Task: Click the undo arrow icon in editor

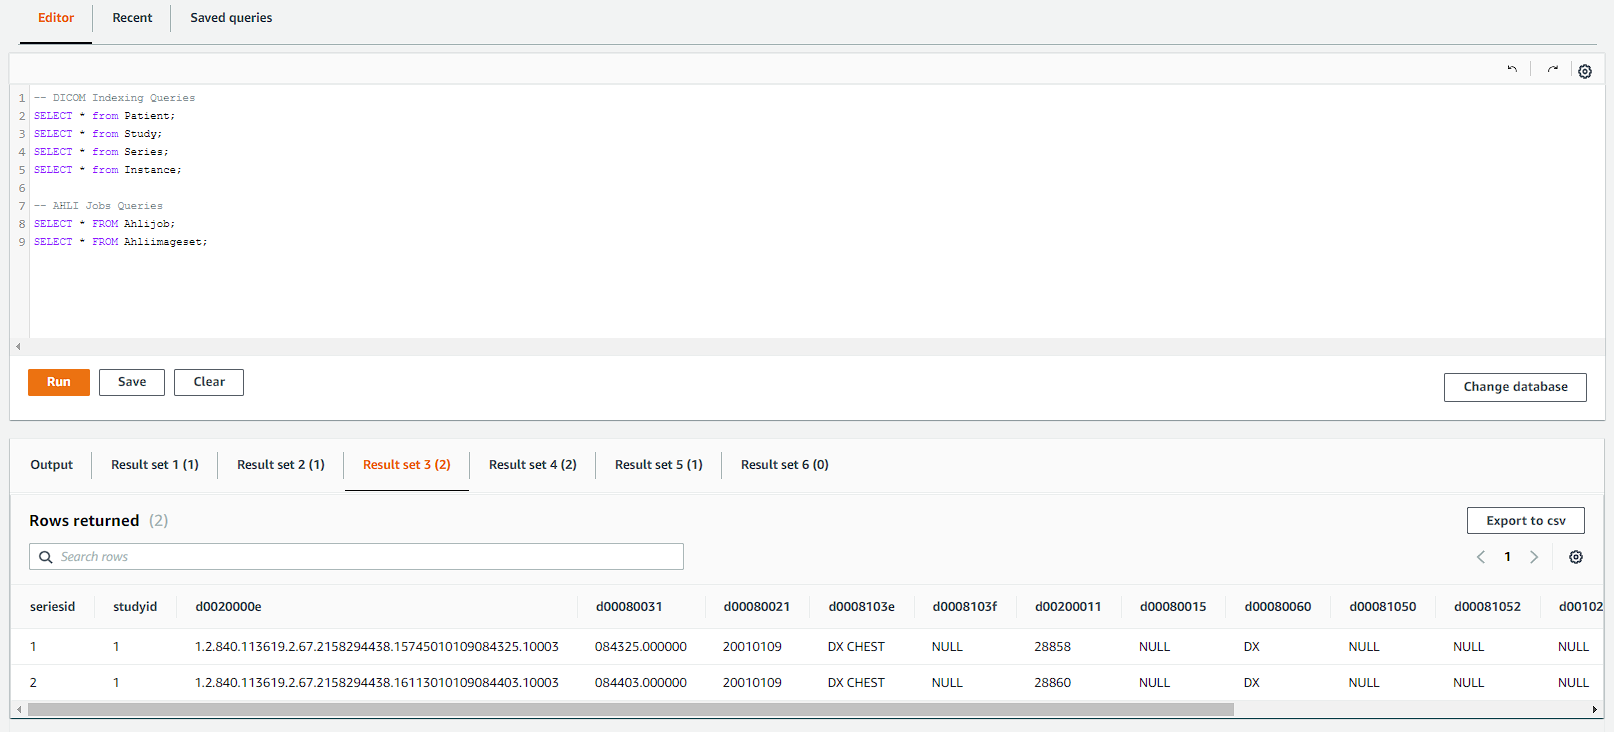Action: 1512,69
